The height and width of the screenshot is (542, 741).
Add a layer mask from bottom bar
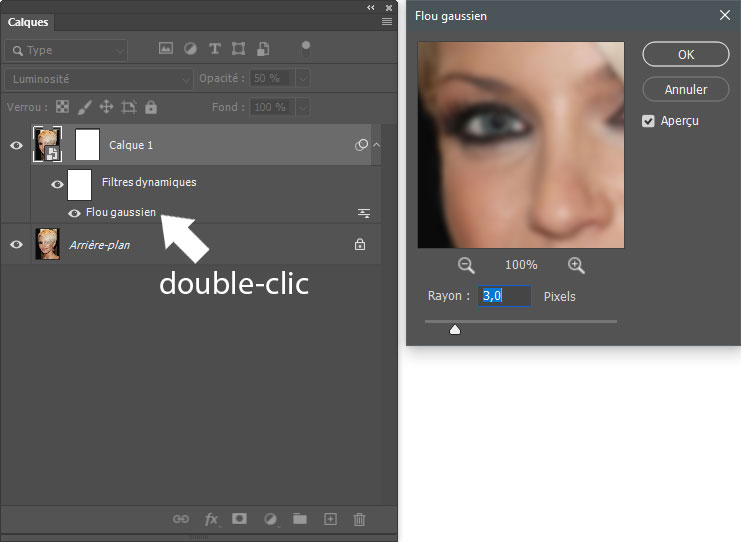239,519
